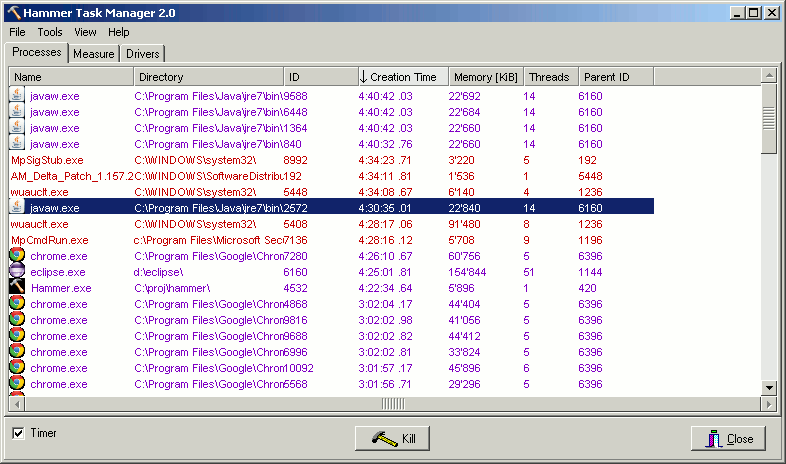Select the eclipse.exe process name

(x=58, y=273)
